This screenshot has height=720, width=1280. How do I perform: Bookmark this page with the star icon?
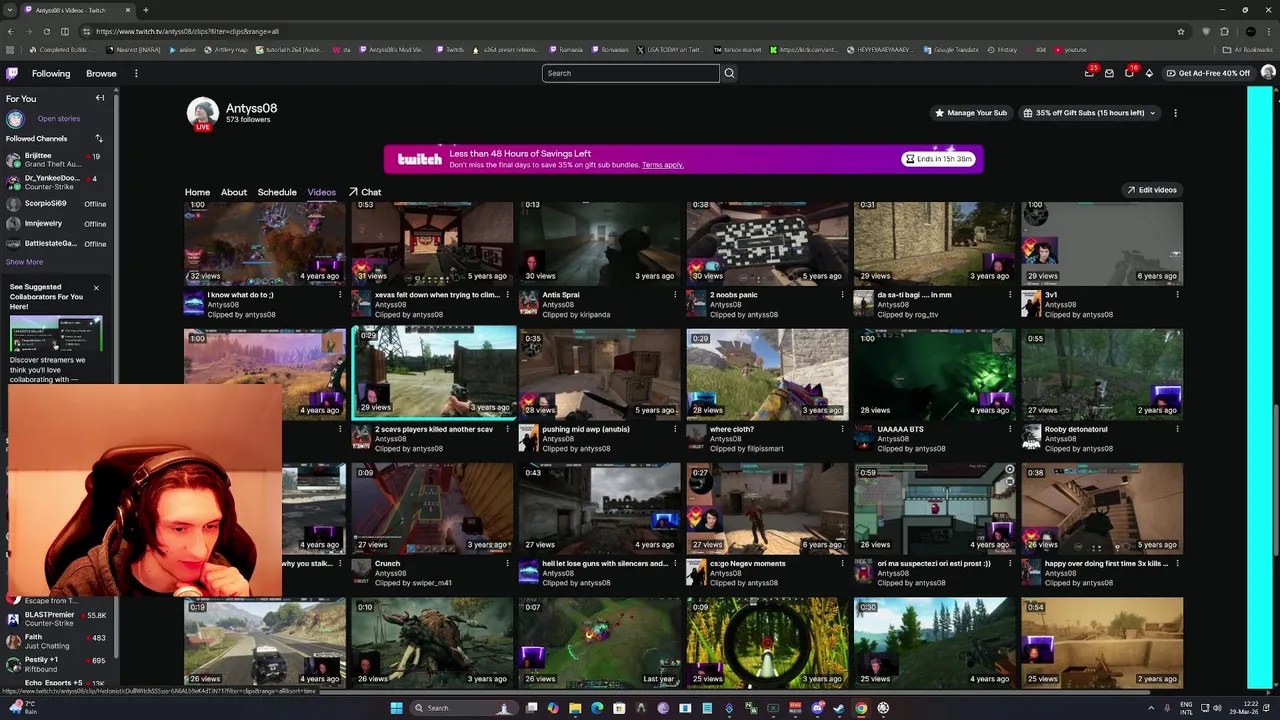tap(1181, 31)
